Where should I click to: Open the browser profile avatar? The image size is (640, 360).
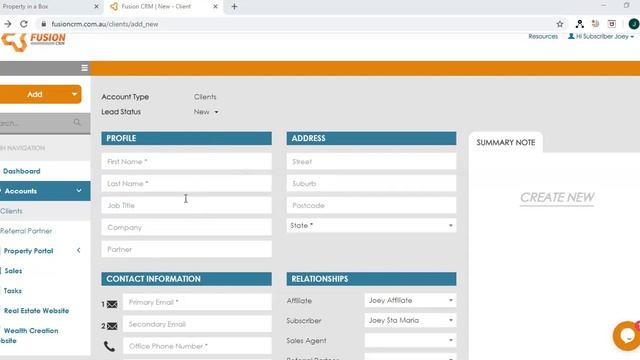(x=633, y=24)
